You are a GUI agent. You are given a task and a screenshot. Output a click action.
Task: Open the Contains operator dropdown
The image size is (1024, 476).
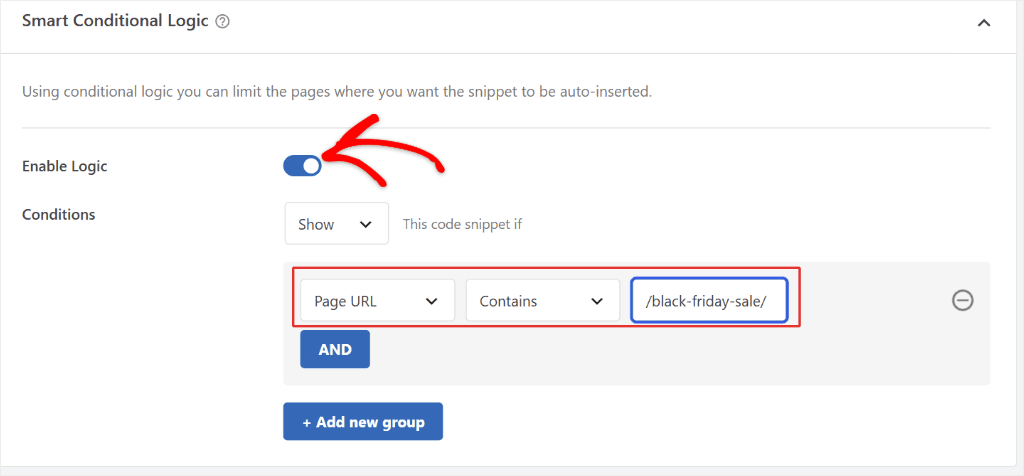[543, 301]
